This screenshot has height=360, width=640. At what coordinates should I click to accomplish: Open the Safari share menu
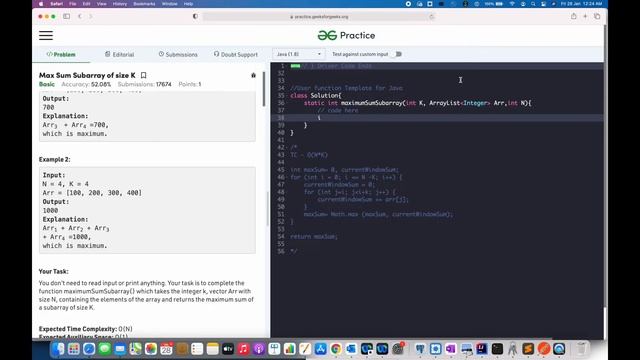pos(573,16)
